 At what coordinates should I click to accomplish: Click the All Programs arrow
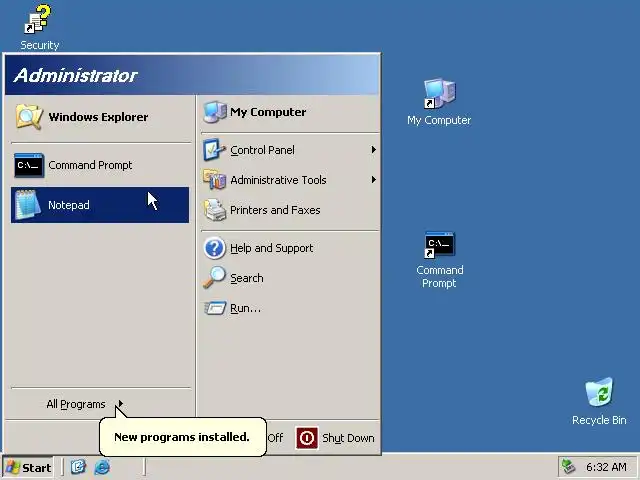pyautogui.click(x=121, y=404)
